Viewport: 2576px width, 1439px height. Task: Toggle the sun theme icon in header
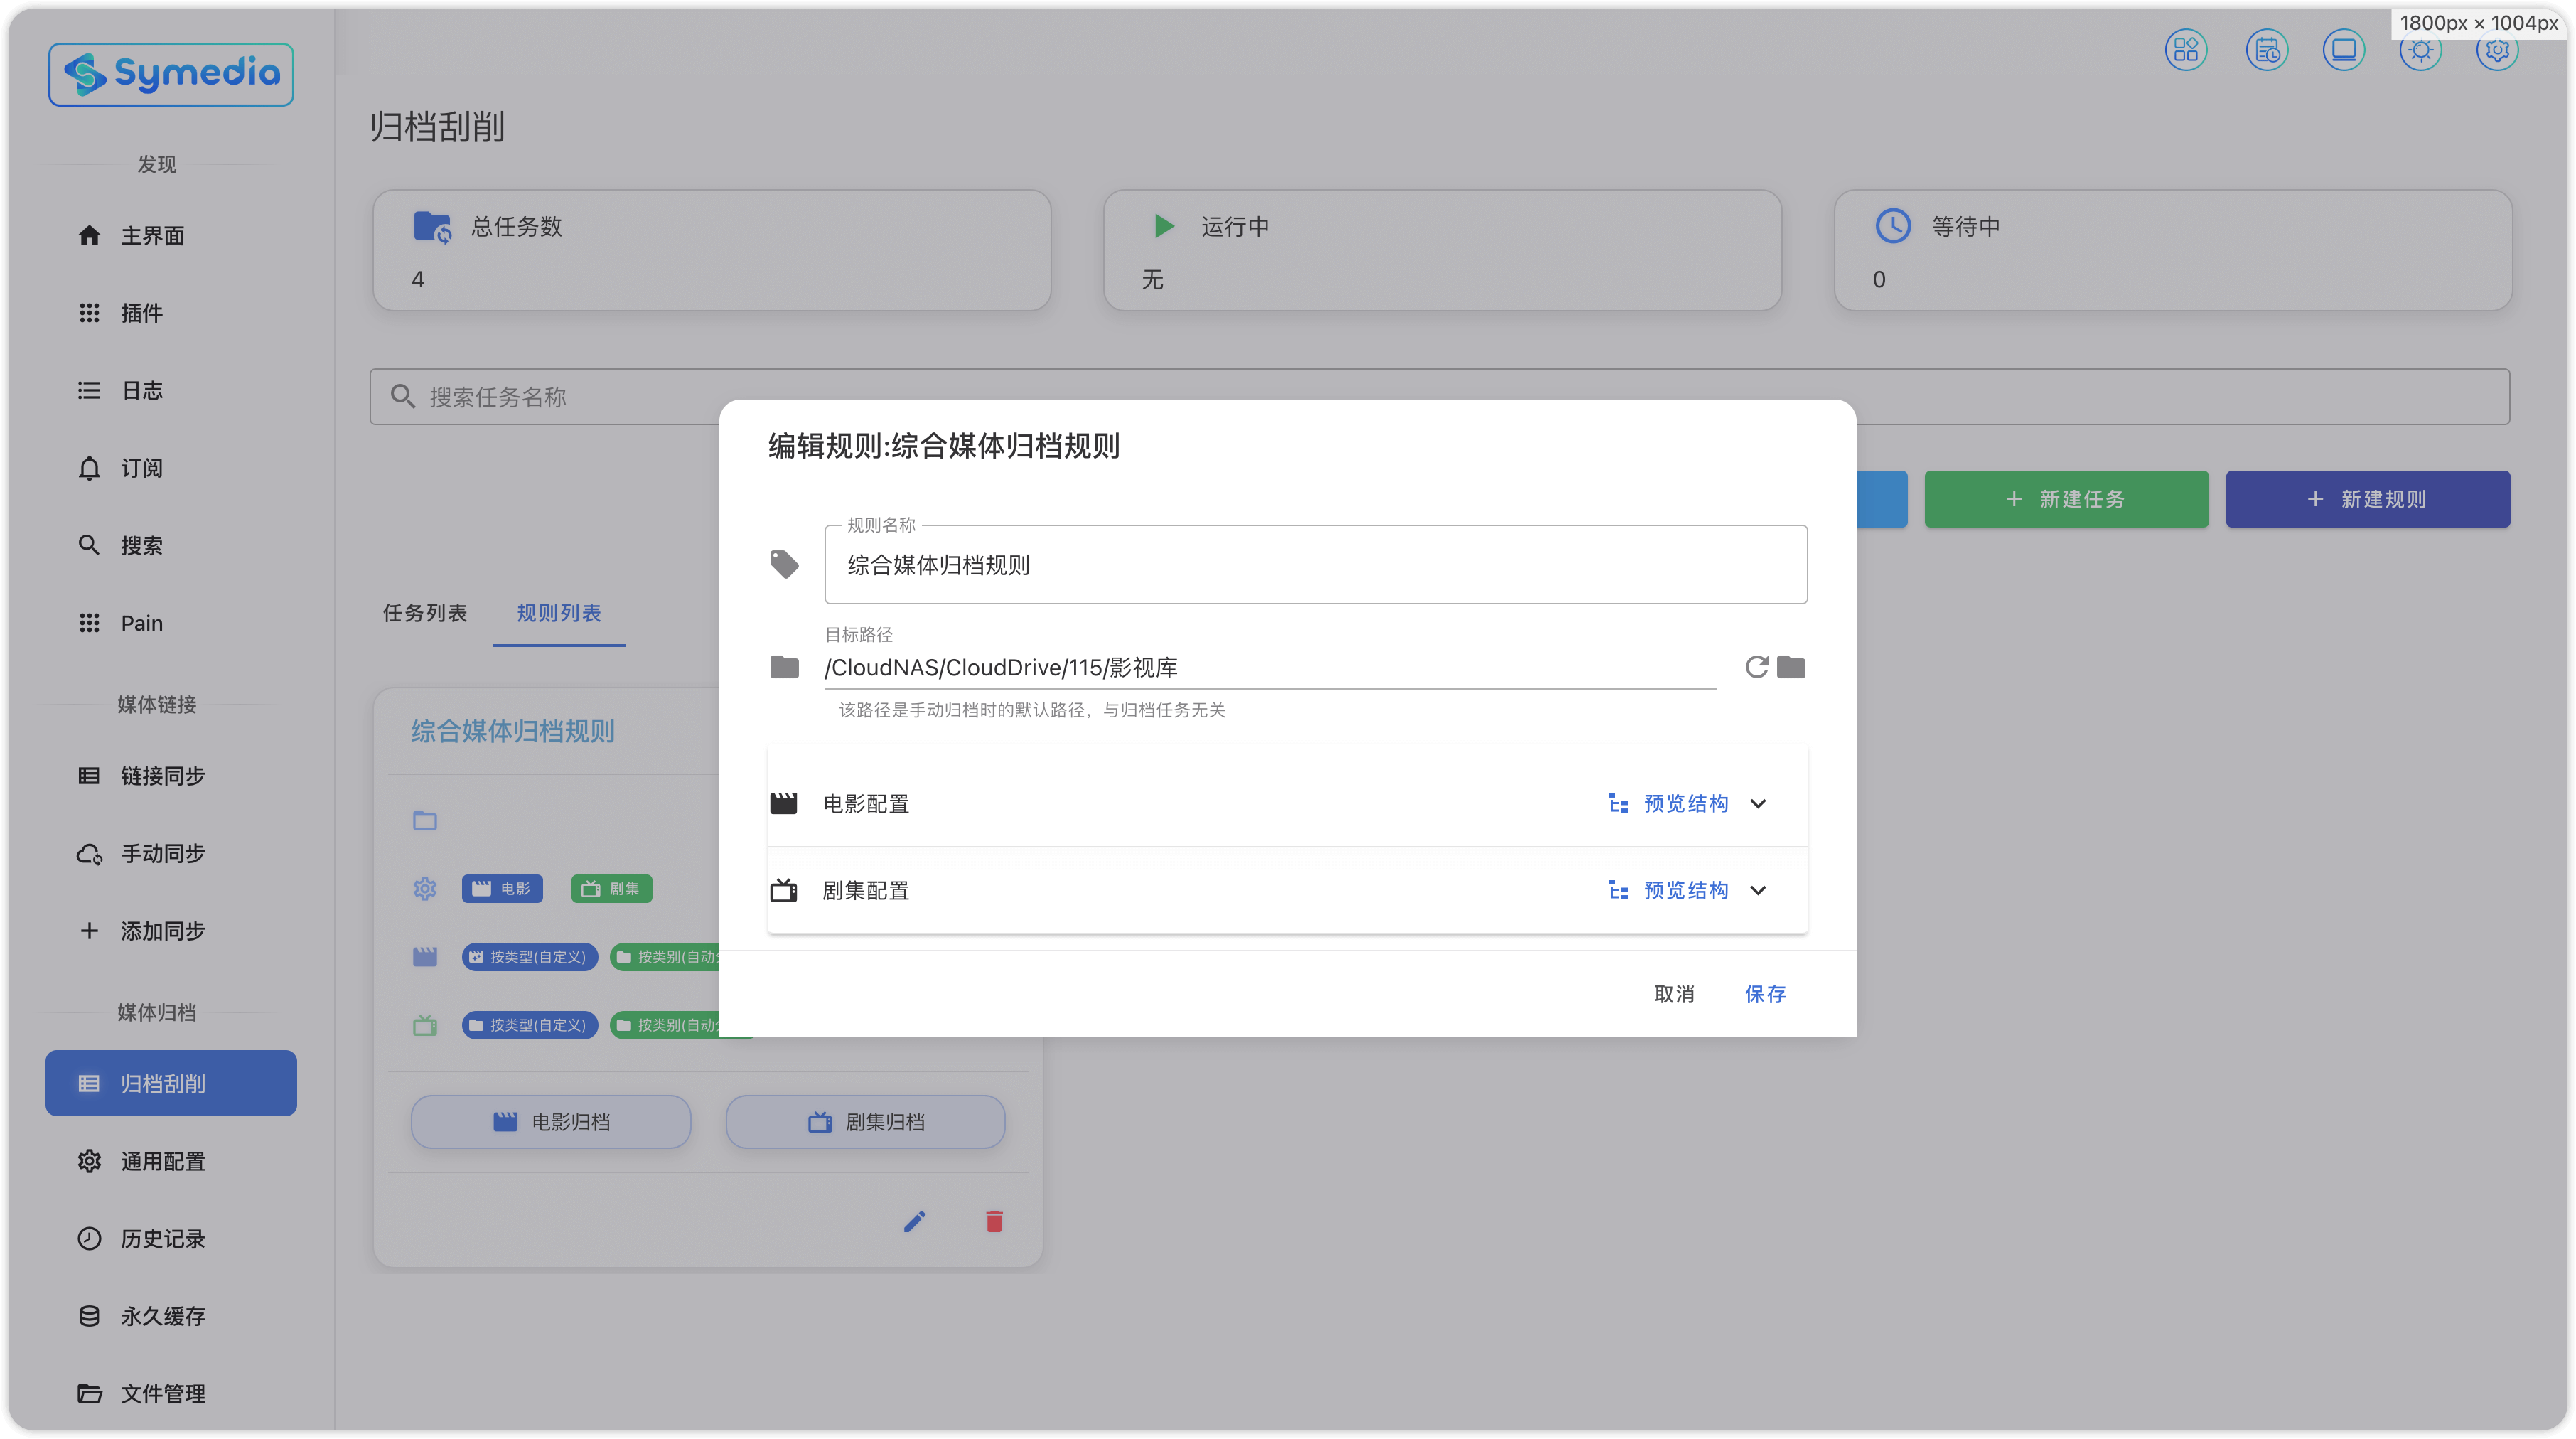(x=2420, y=50)
